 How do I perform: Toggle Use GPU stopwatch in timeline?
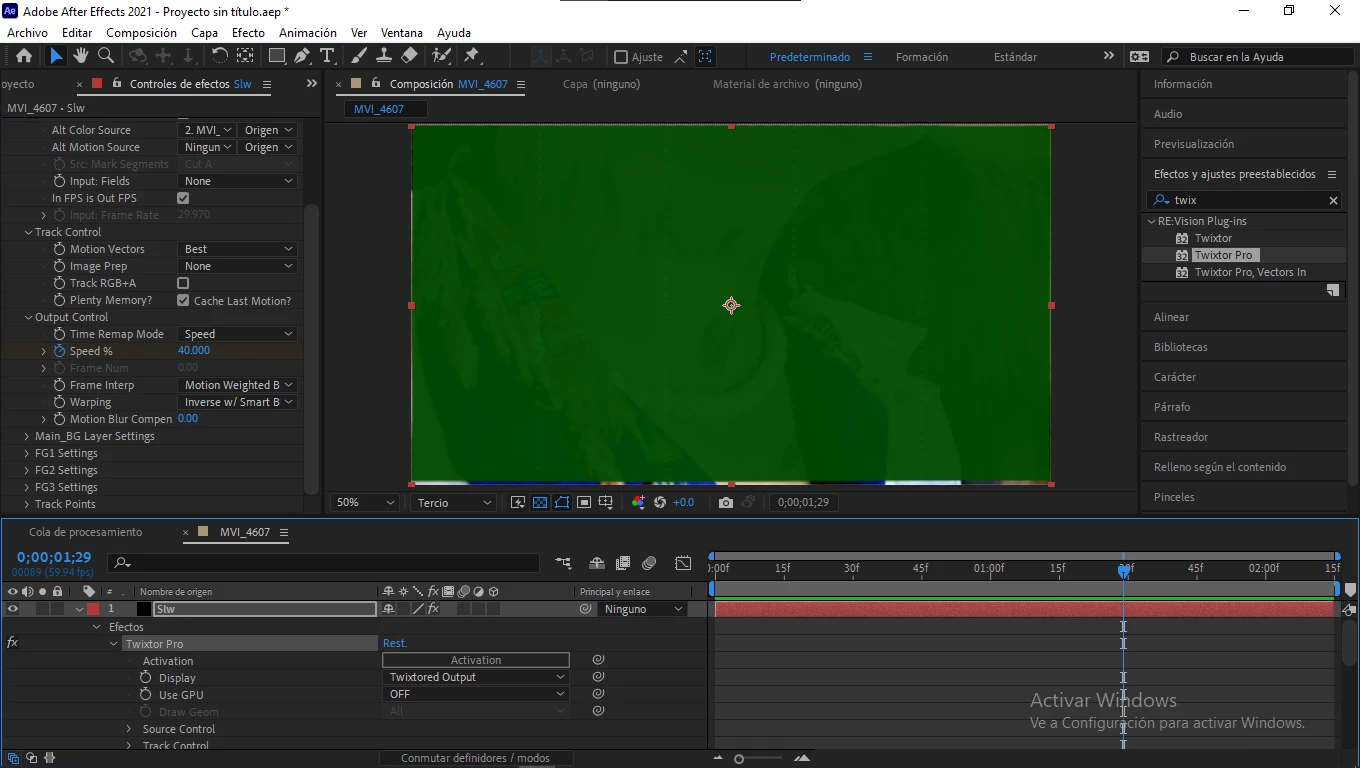tap(145, 694)
